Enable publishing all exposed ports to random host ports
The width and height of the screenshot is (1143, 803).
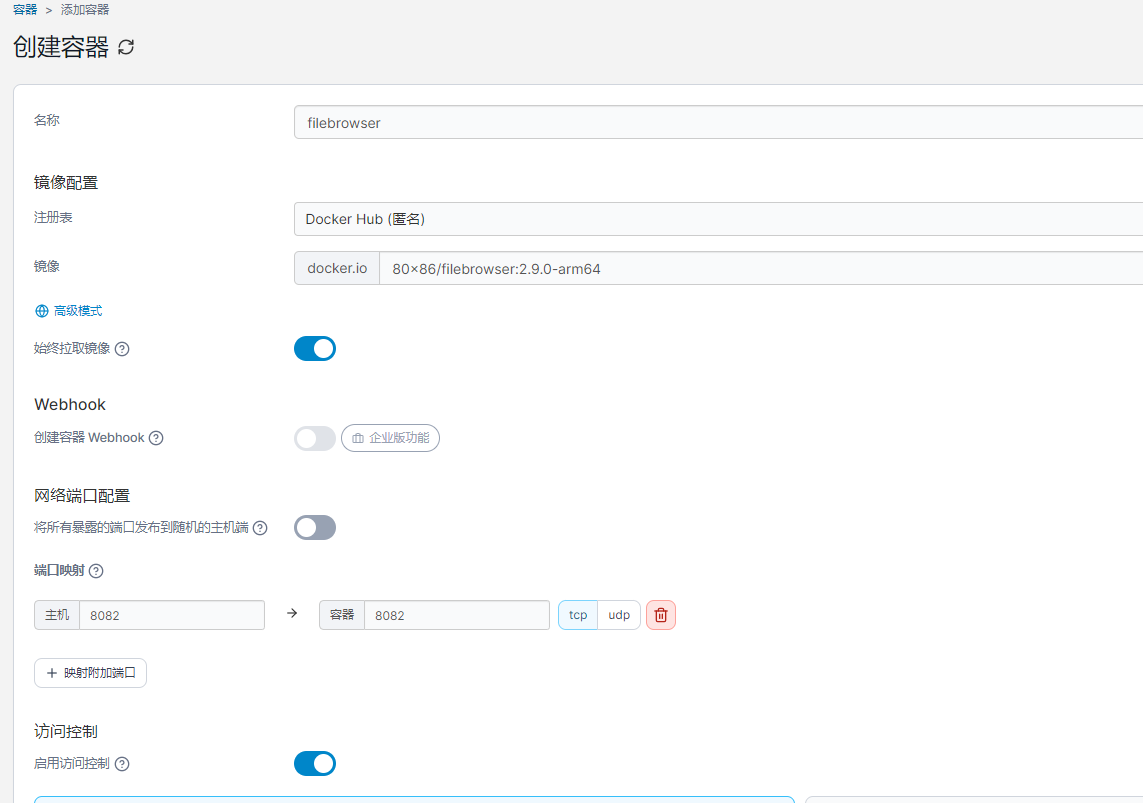[315, 528]
